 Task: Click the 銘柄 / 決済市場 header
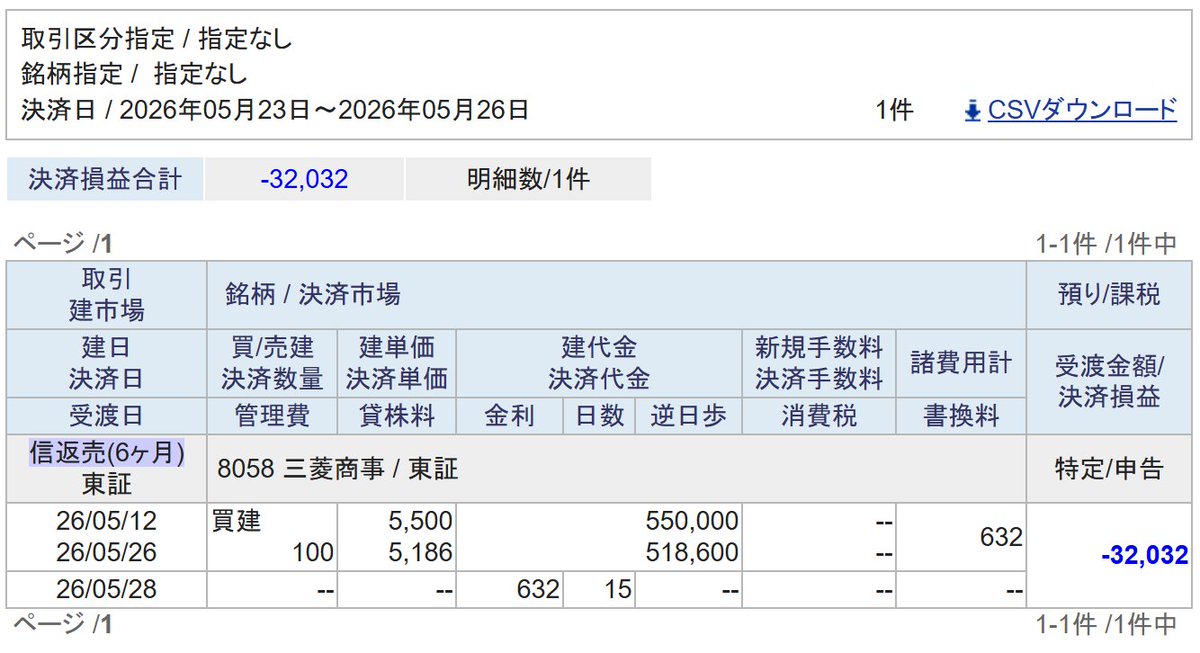[x=616, y=295]
